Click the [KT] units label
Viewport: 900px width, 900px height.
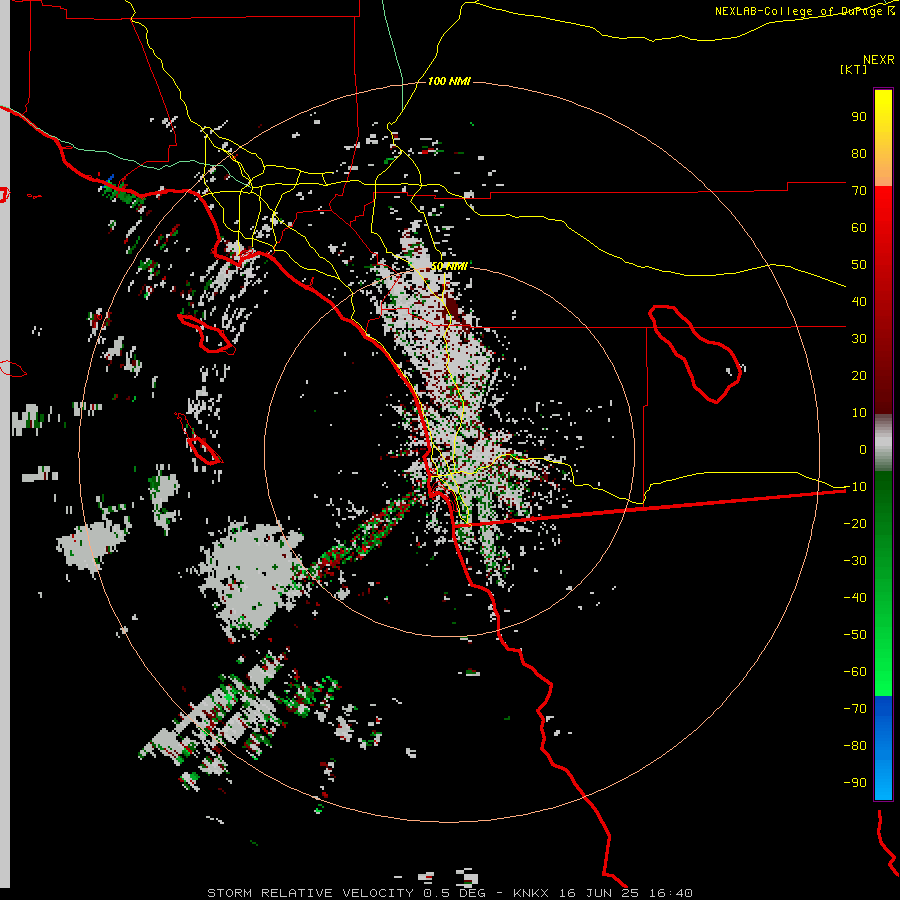tap(854, 69)
